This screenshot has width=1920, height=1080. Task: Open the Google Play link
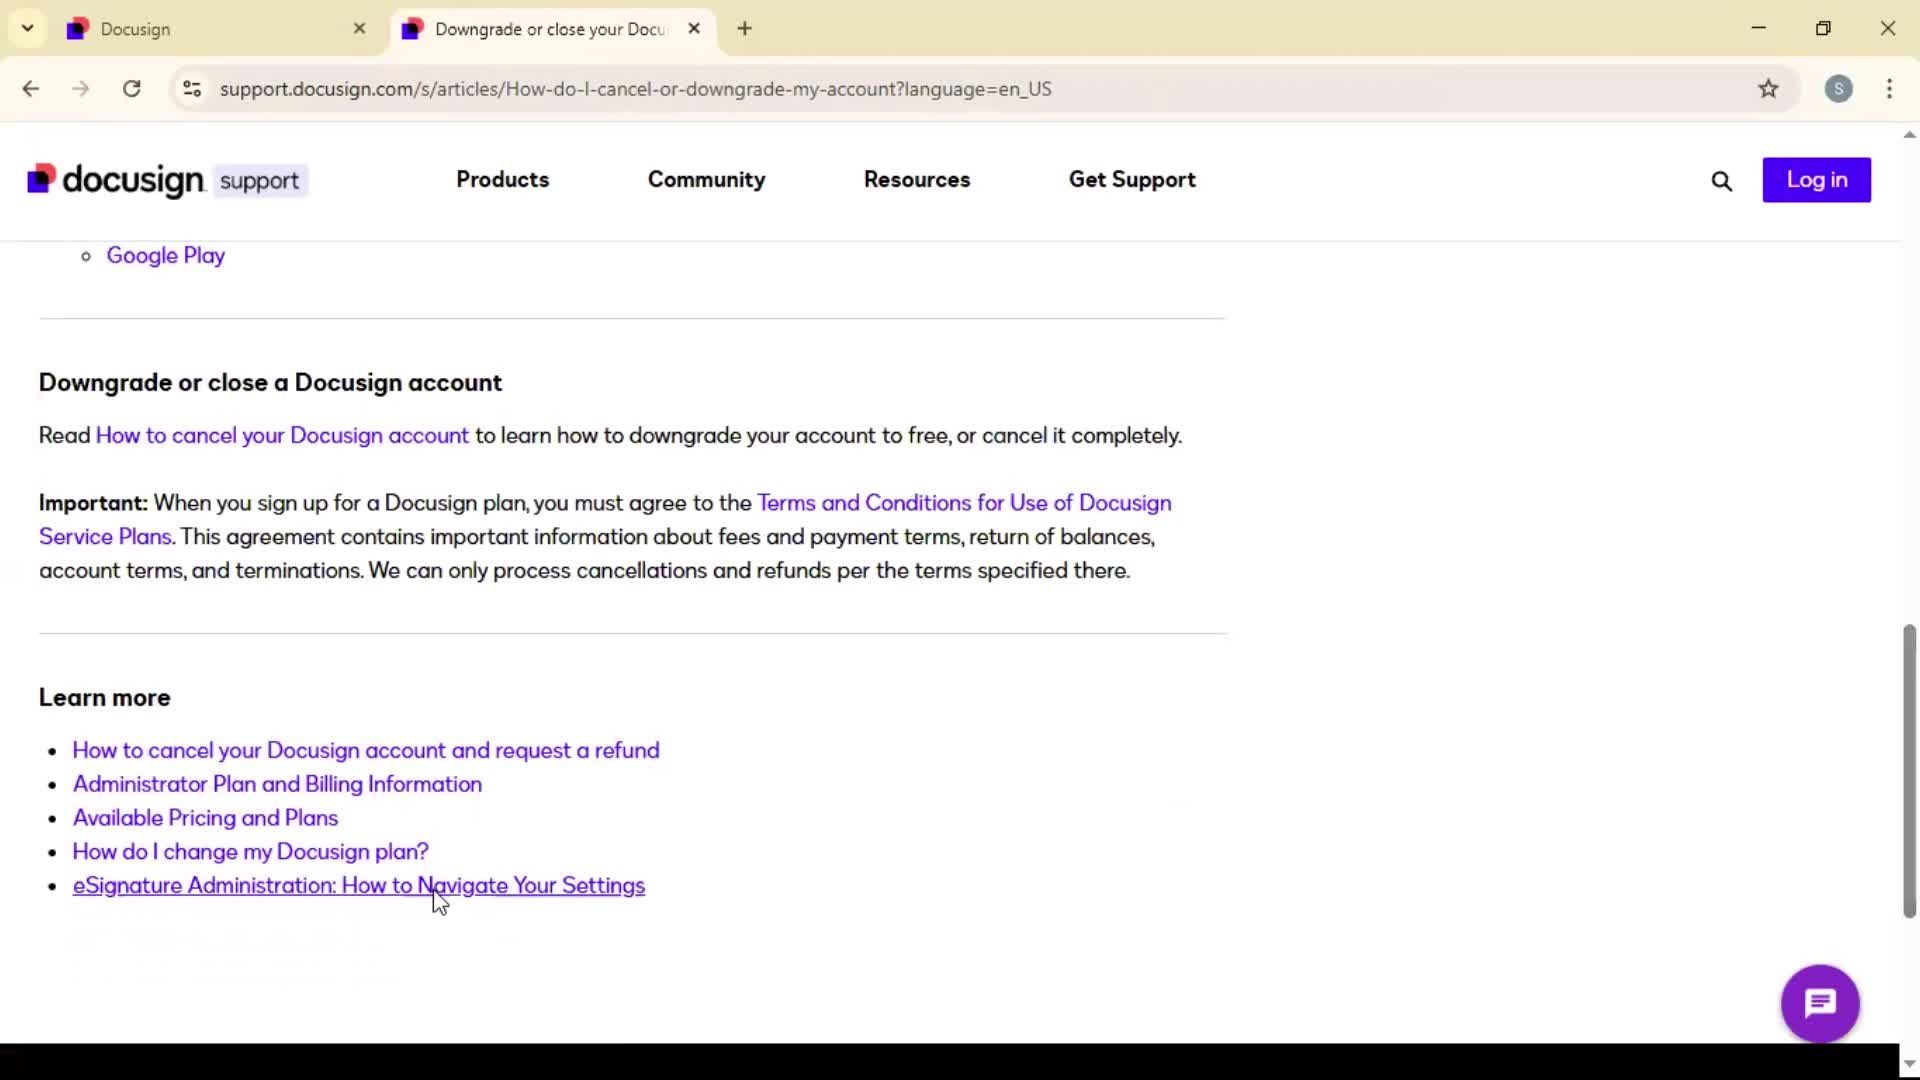165,256
